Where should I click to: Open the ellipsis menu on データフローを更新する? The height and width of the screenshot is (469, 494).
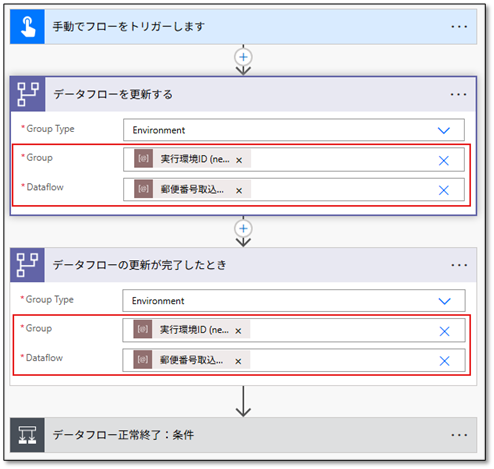point(458,95)
